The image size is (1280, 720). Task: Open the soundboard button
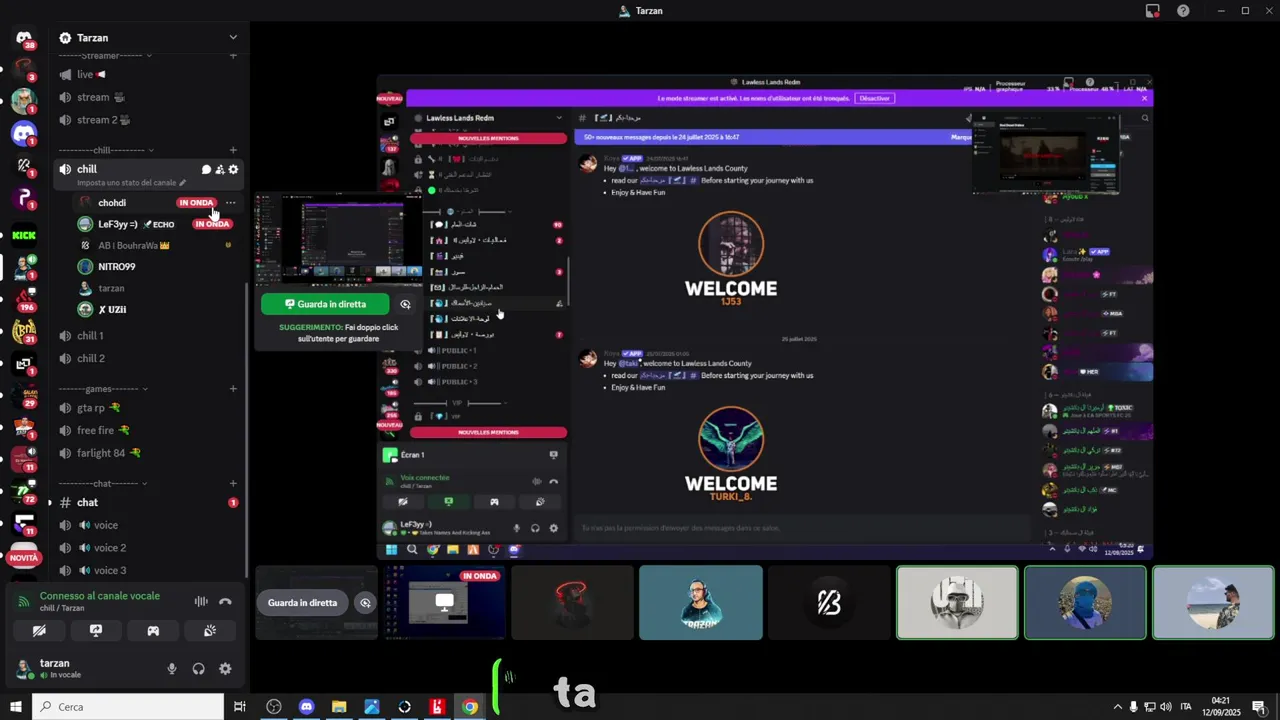209,631
